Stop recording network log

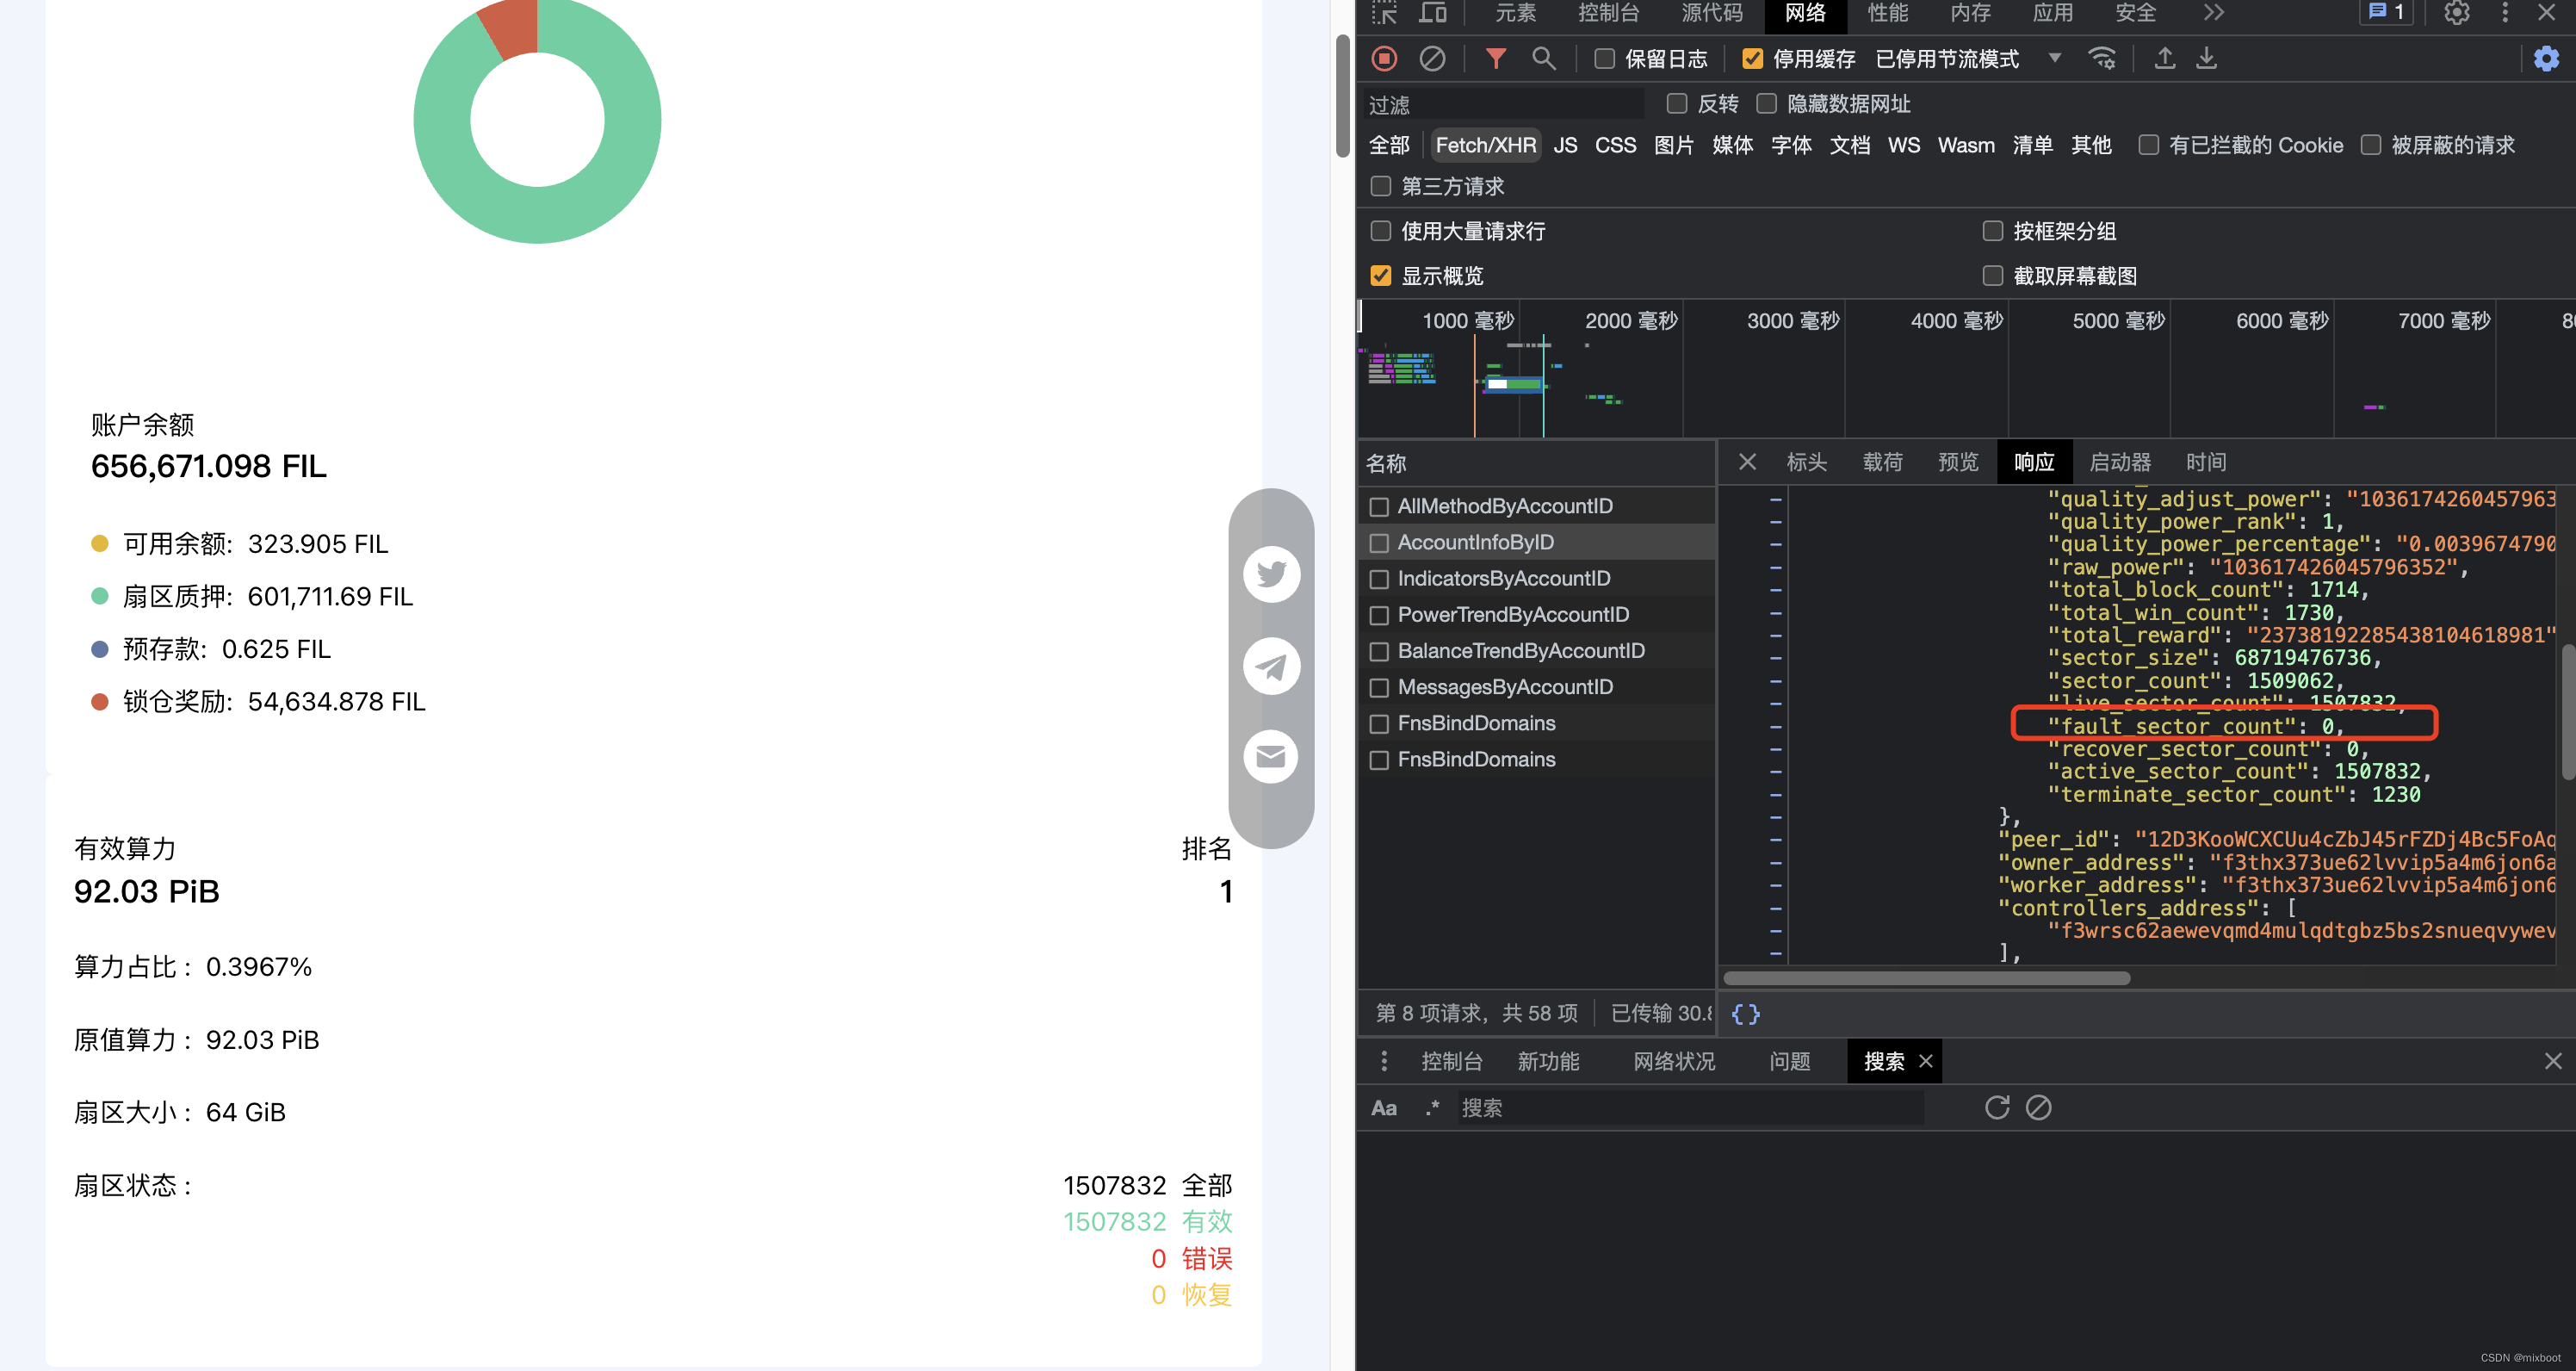pos(1384,59)
